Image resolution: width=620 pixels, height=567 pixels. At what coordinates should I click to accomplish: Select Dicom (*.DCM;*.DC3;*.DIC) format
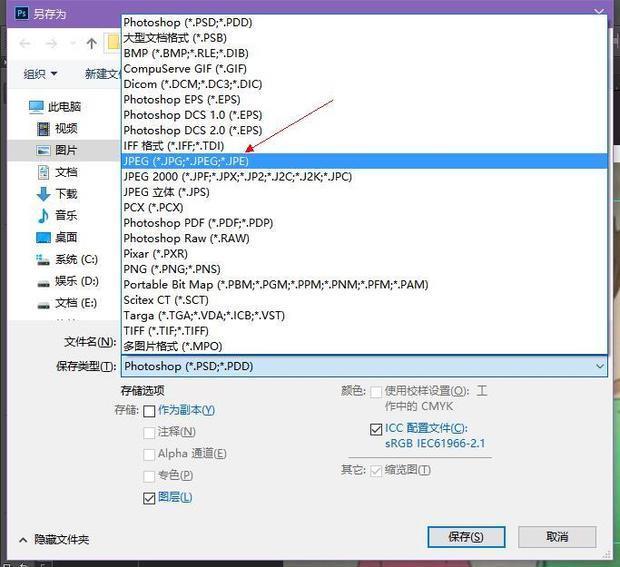click(x=364, y=84)
